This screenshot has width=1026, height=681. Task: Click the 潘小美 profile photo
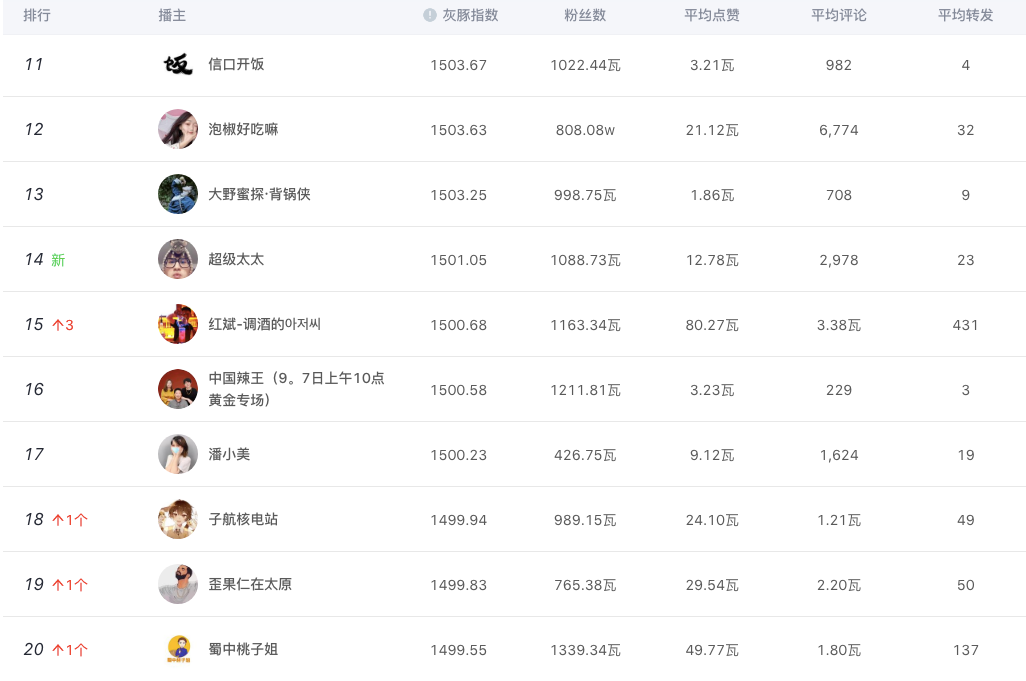pos(178,454)
